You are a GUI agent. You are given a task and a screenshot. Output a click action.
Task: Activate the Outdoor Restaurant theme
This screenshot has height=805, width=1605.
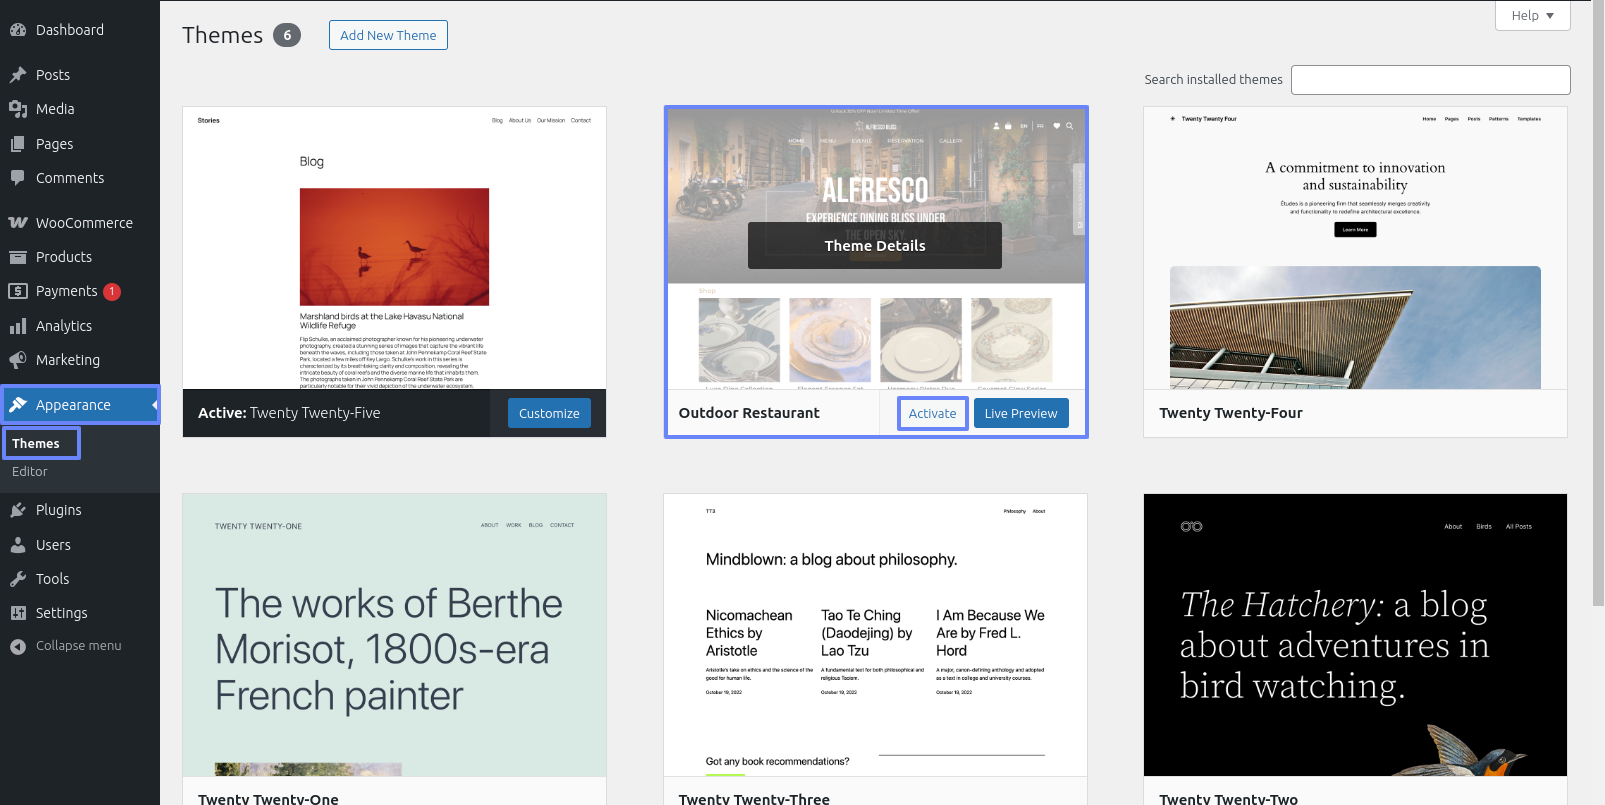pyautogui.click(x=932, y=413)
